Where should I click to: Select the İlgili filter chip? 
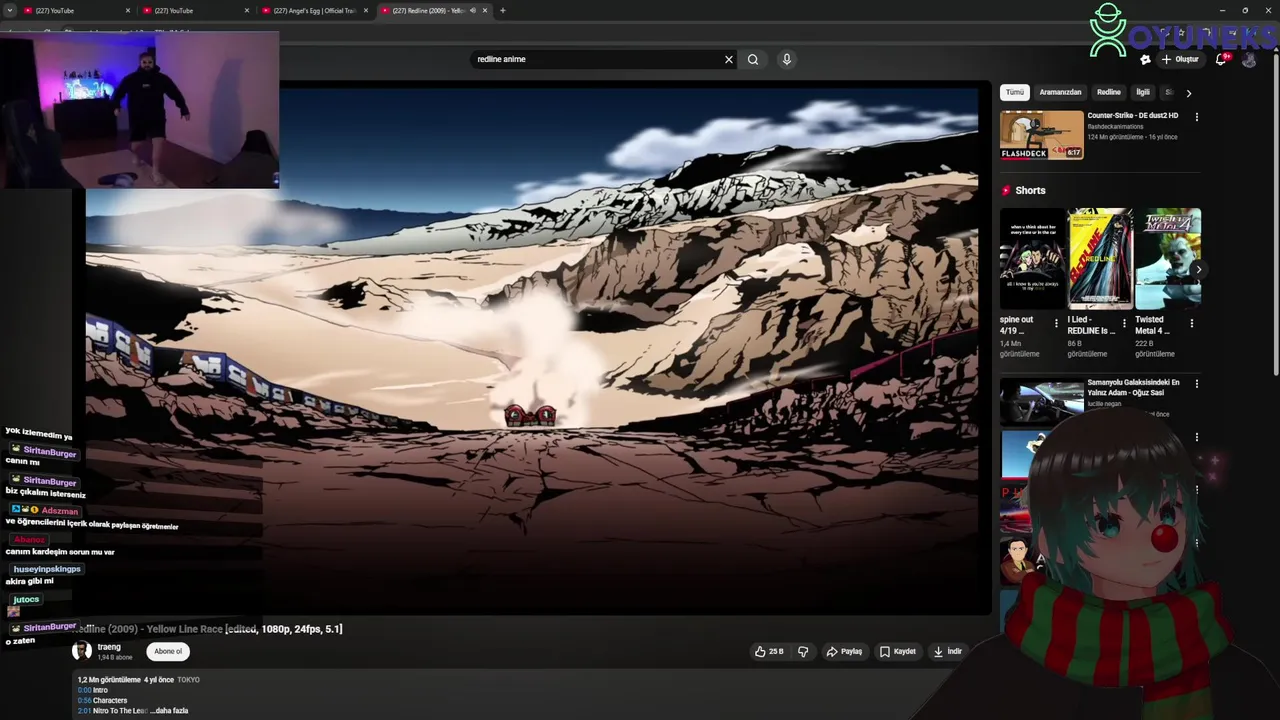pos(1143,92)
